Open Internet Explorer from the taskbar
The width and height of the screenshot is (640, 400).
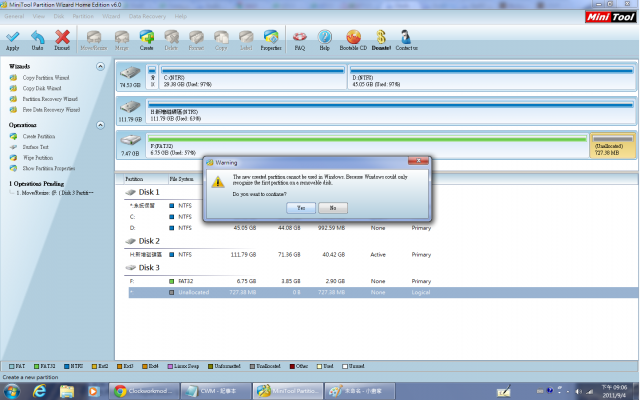click(39, 391)
